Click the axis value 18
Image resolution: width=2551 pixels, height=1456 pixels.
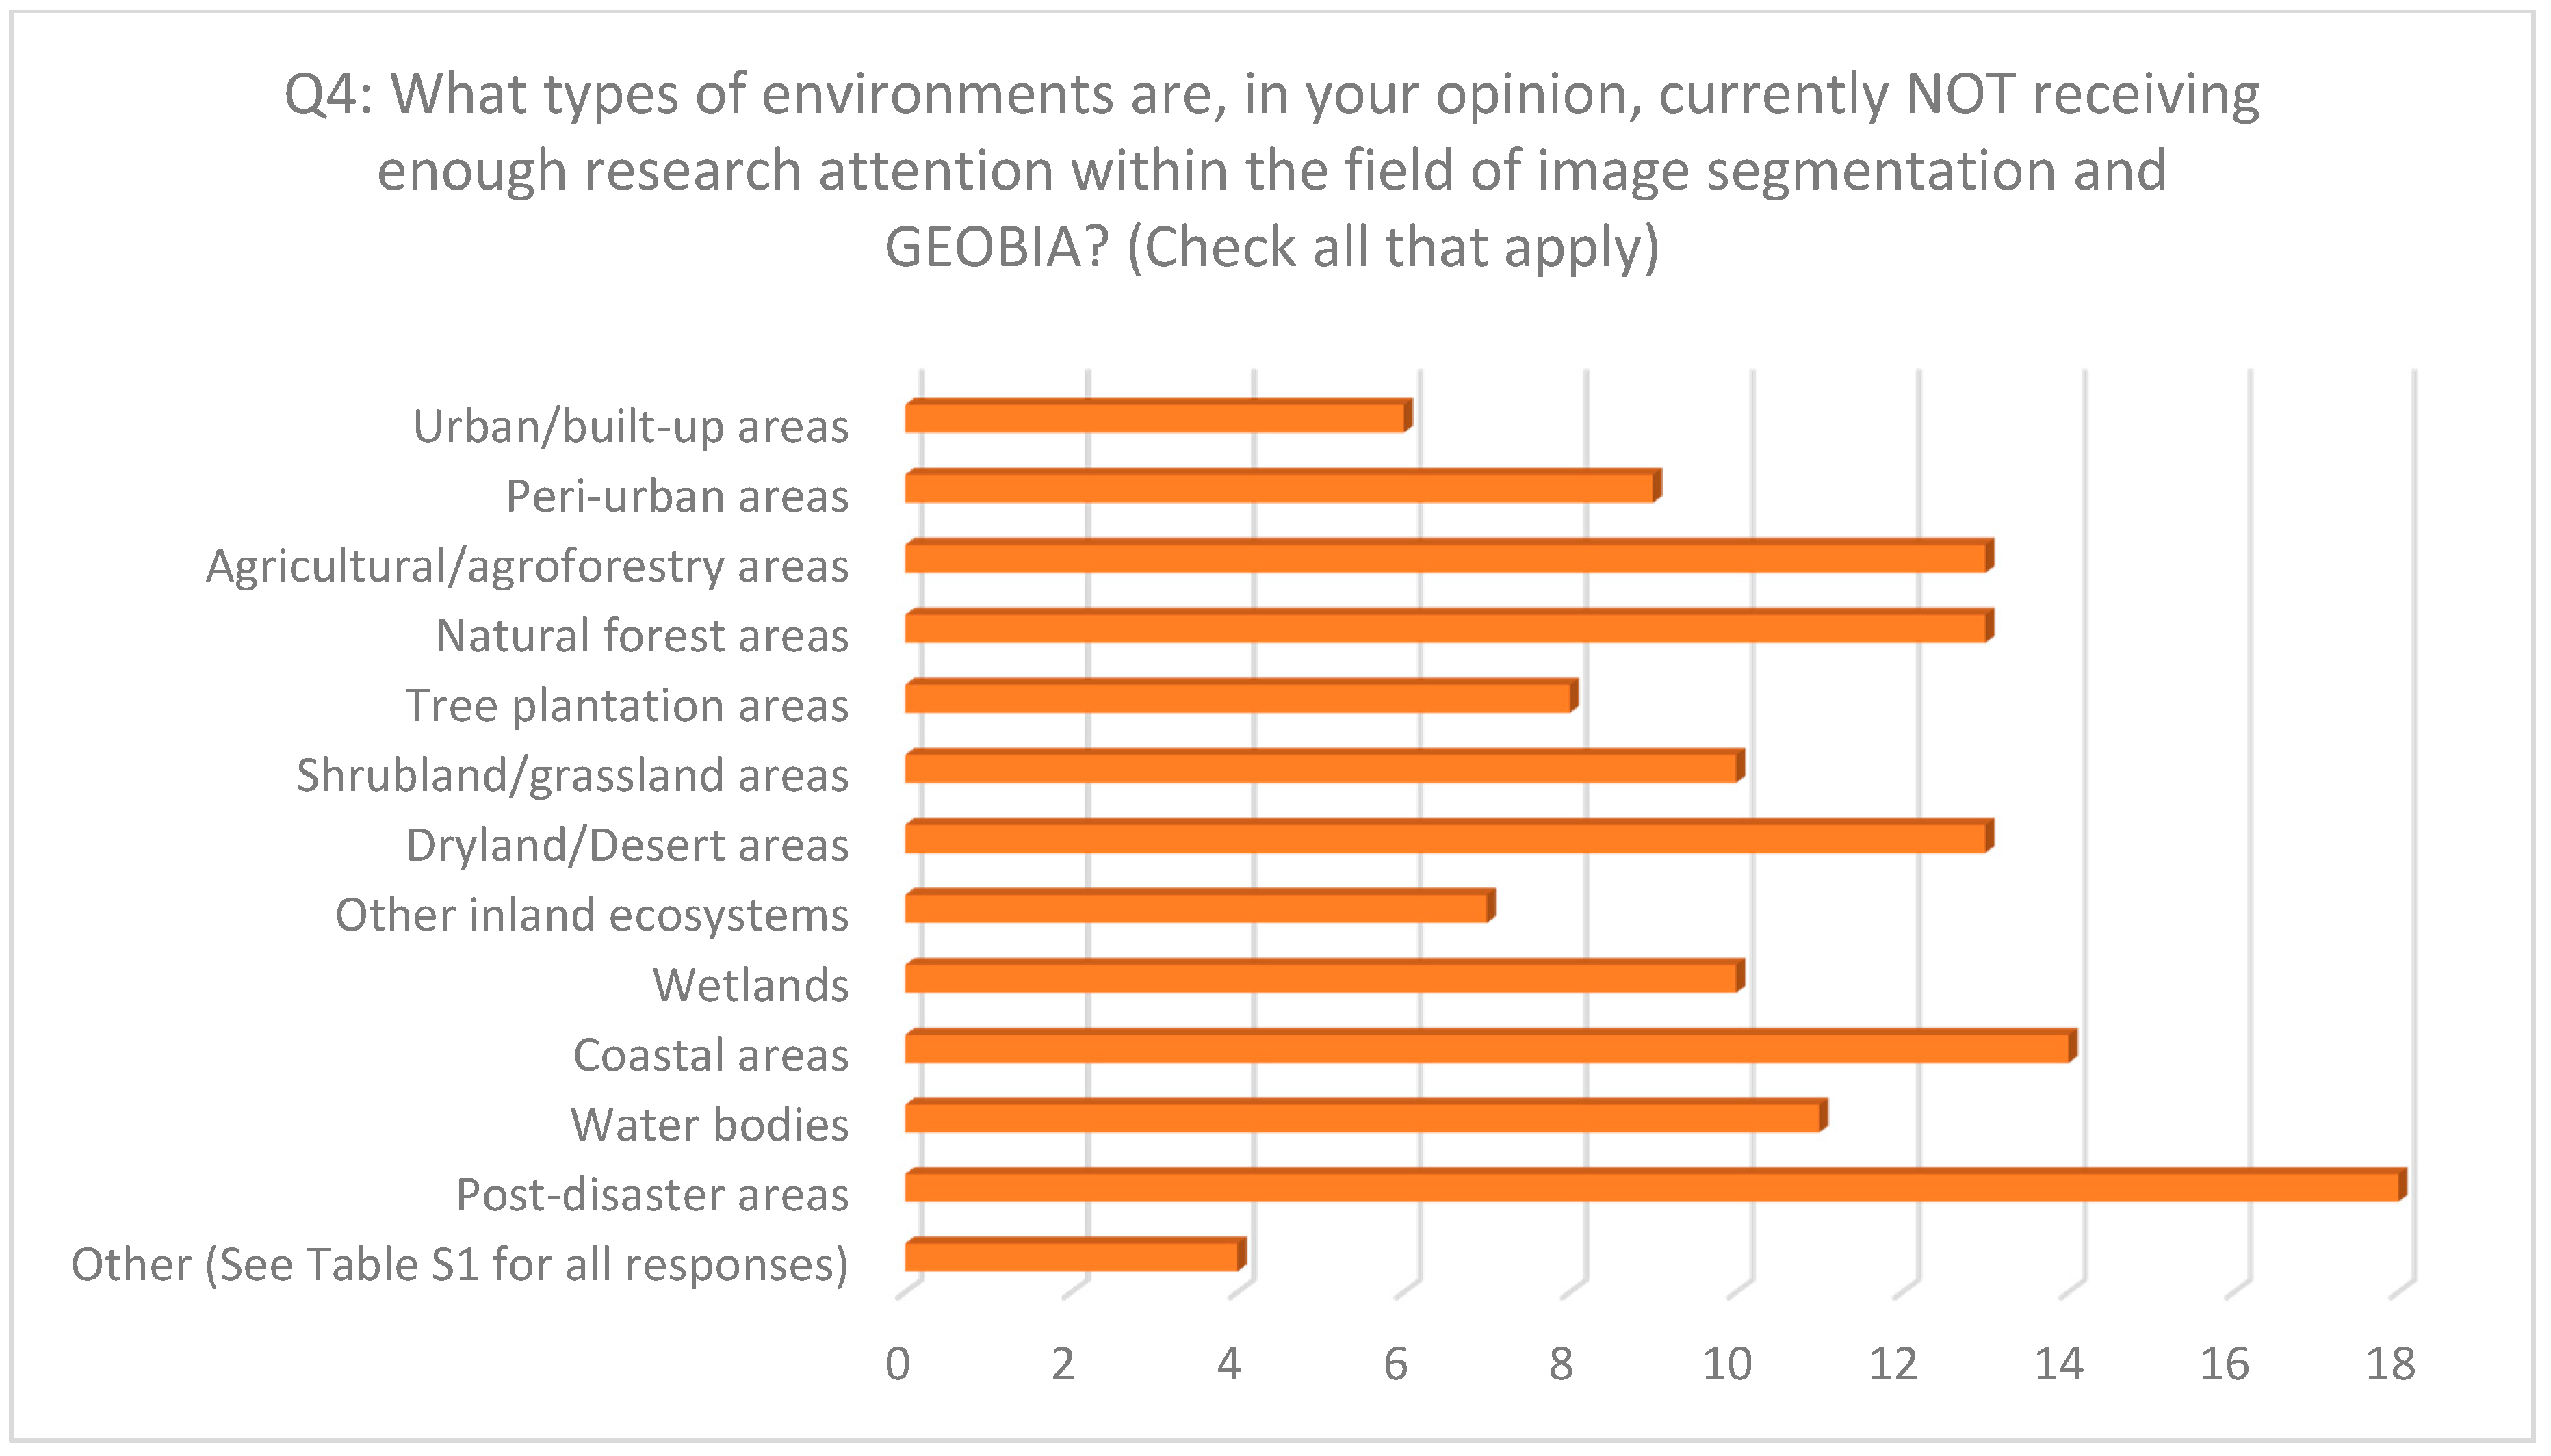pos(2389,1364)
